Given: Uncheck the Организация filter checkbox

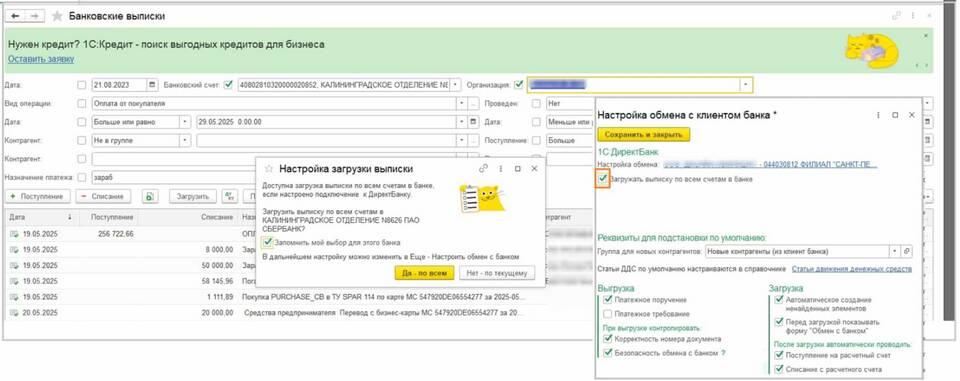Looking at the screenshot, I should click(x=519, y=85).
